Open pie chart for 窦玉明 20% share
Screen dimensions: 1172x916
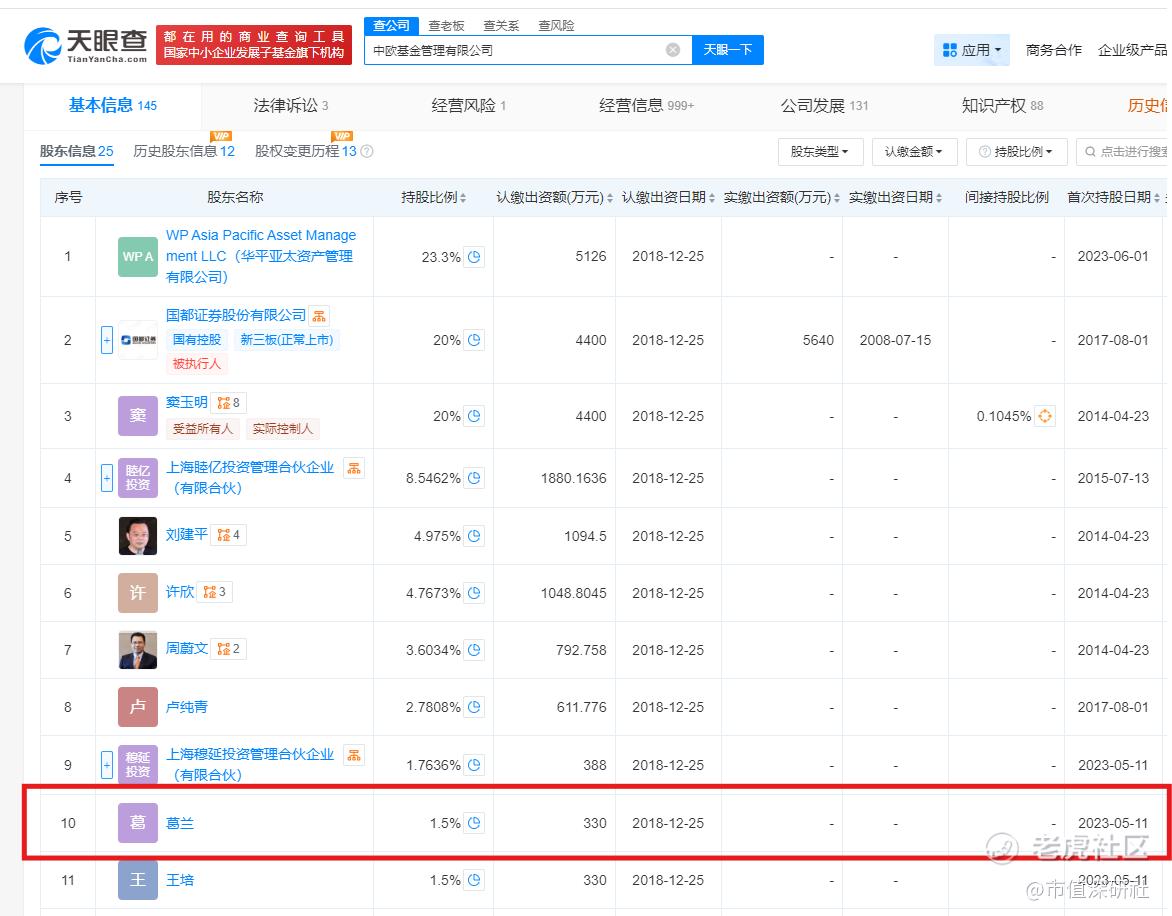click(474, 416)
